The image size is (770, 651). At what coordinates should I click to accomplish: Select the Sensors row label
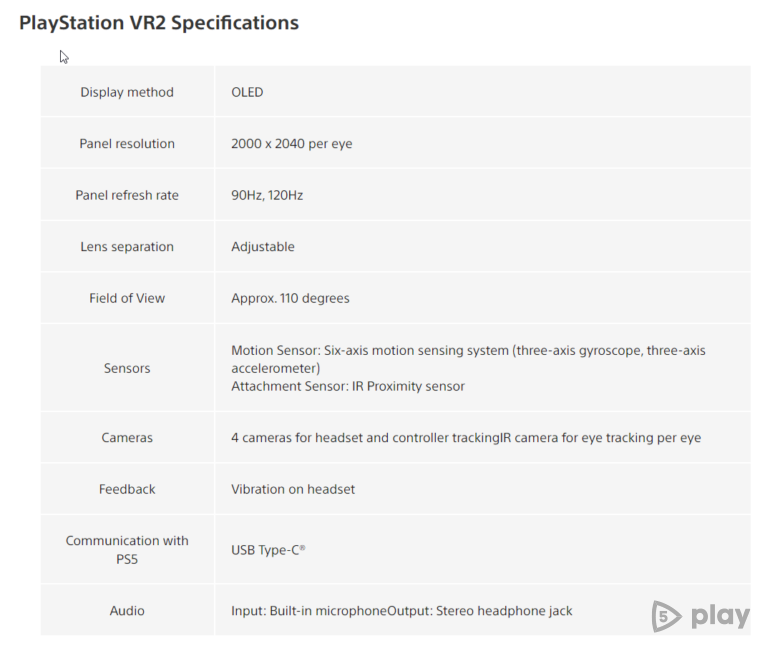(x=127, y=368)
